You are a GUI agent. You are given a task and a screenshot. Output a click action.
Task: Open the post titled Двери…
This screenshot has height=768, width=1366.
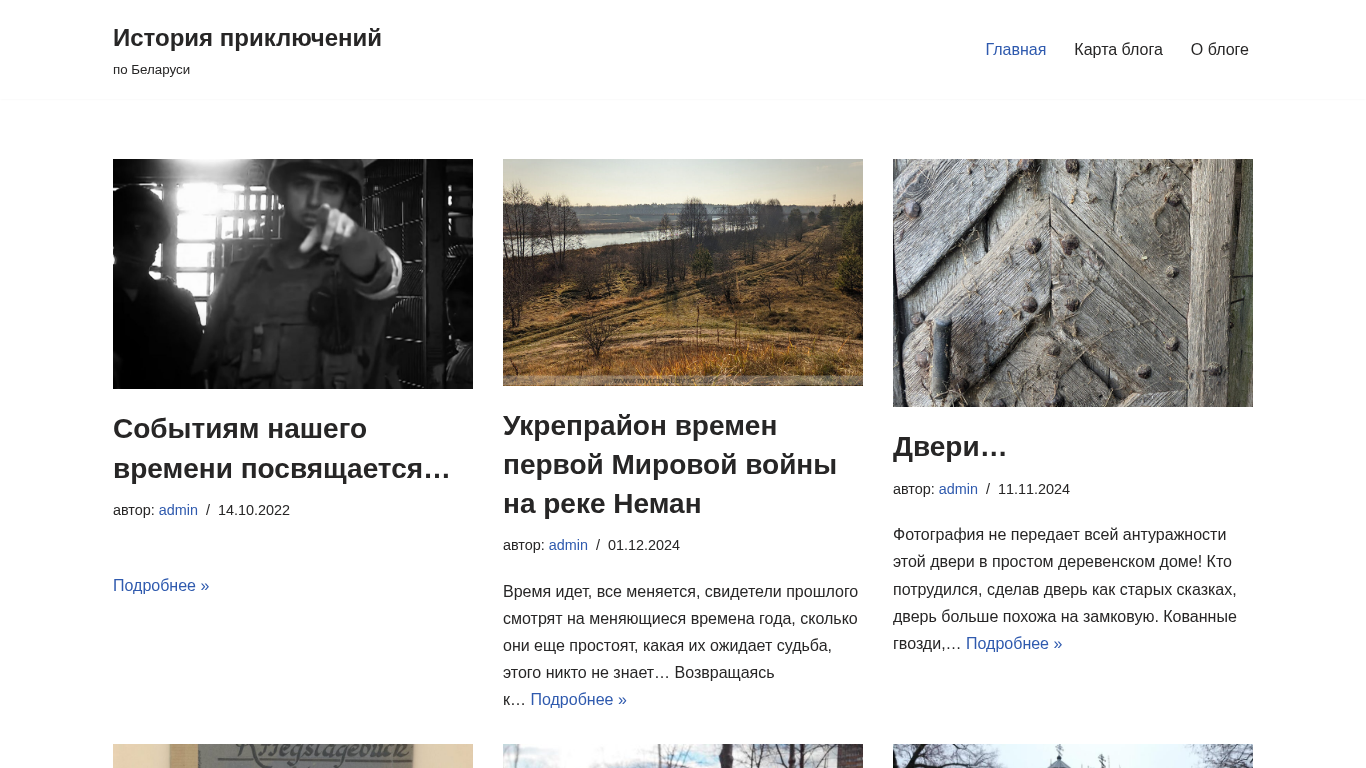(950, 446)
